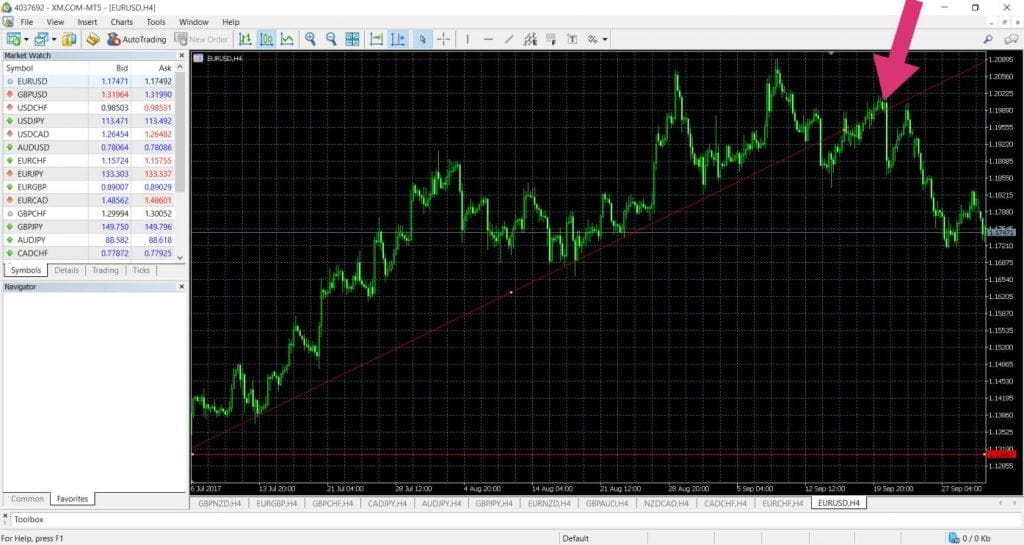Toggle chart auto scroll icon

[376, 39]
